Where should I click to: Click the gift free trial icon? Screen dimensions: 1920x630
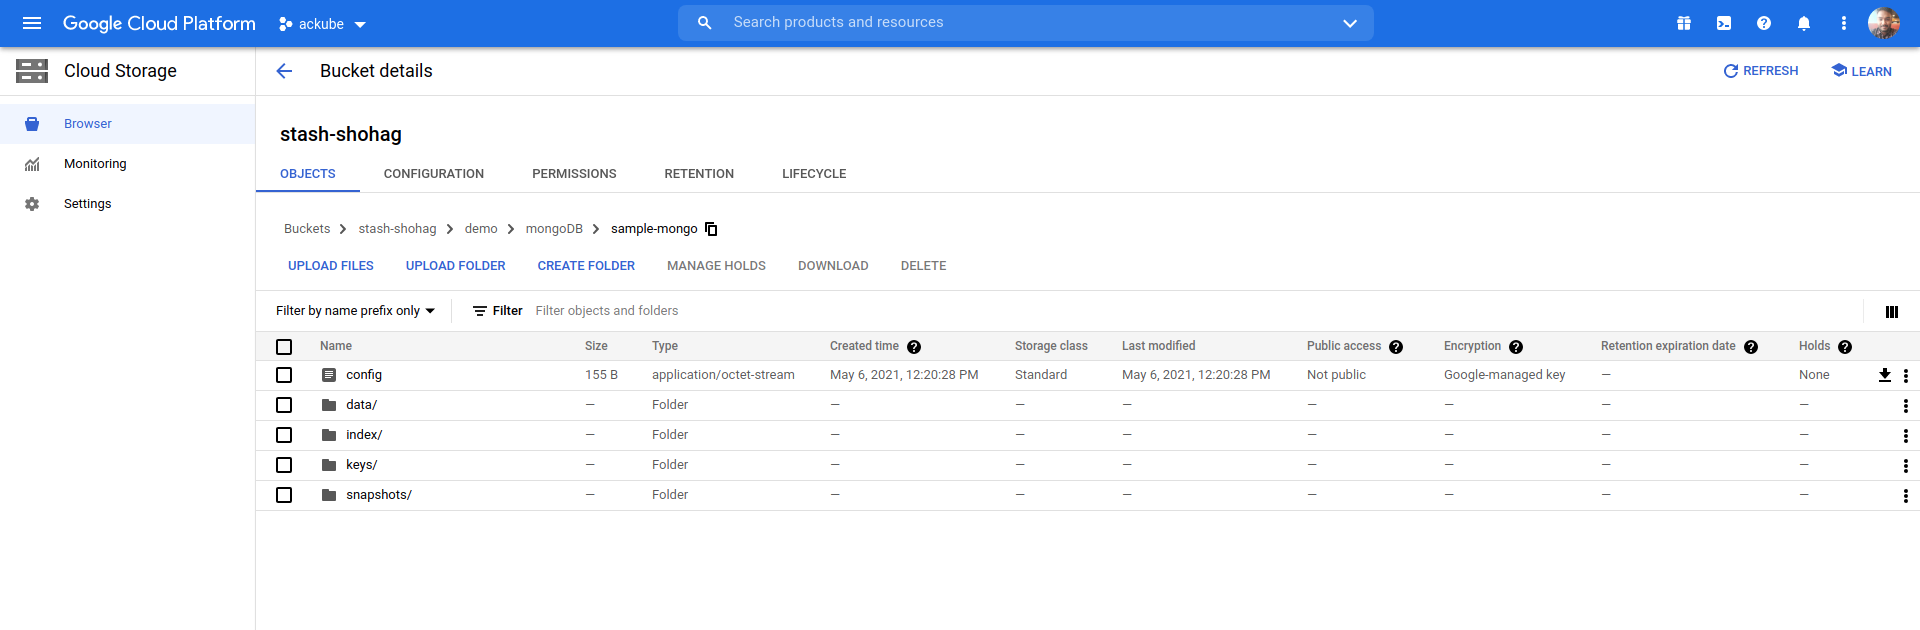[x=1684, y=23]
